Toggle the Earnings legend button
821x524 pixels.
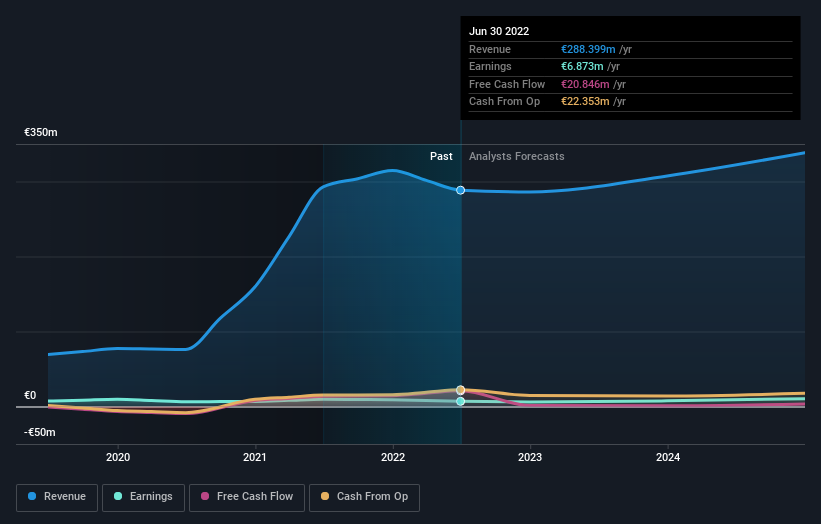pyautogui.click(x=143, y=497)
